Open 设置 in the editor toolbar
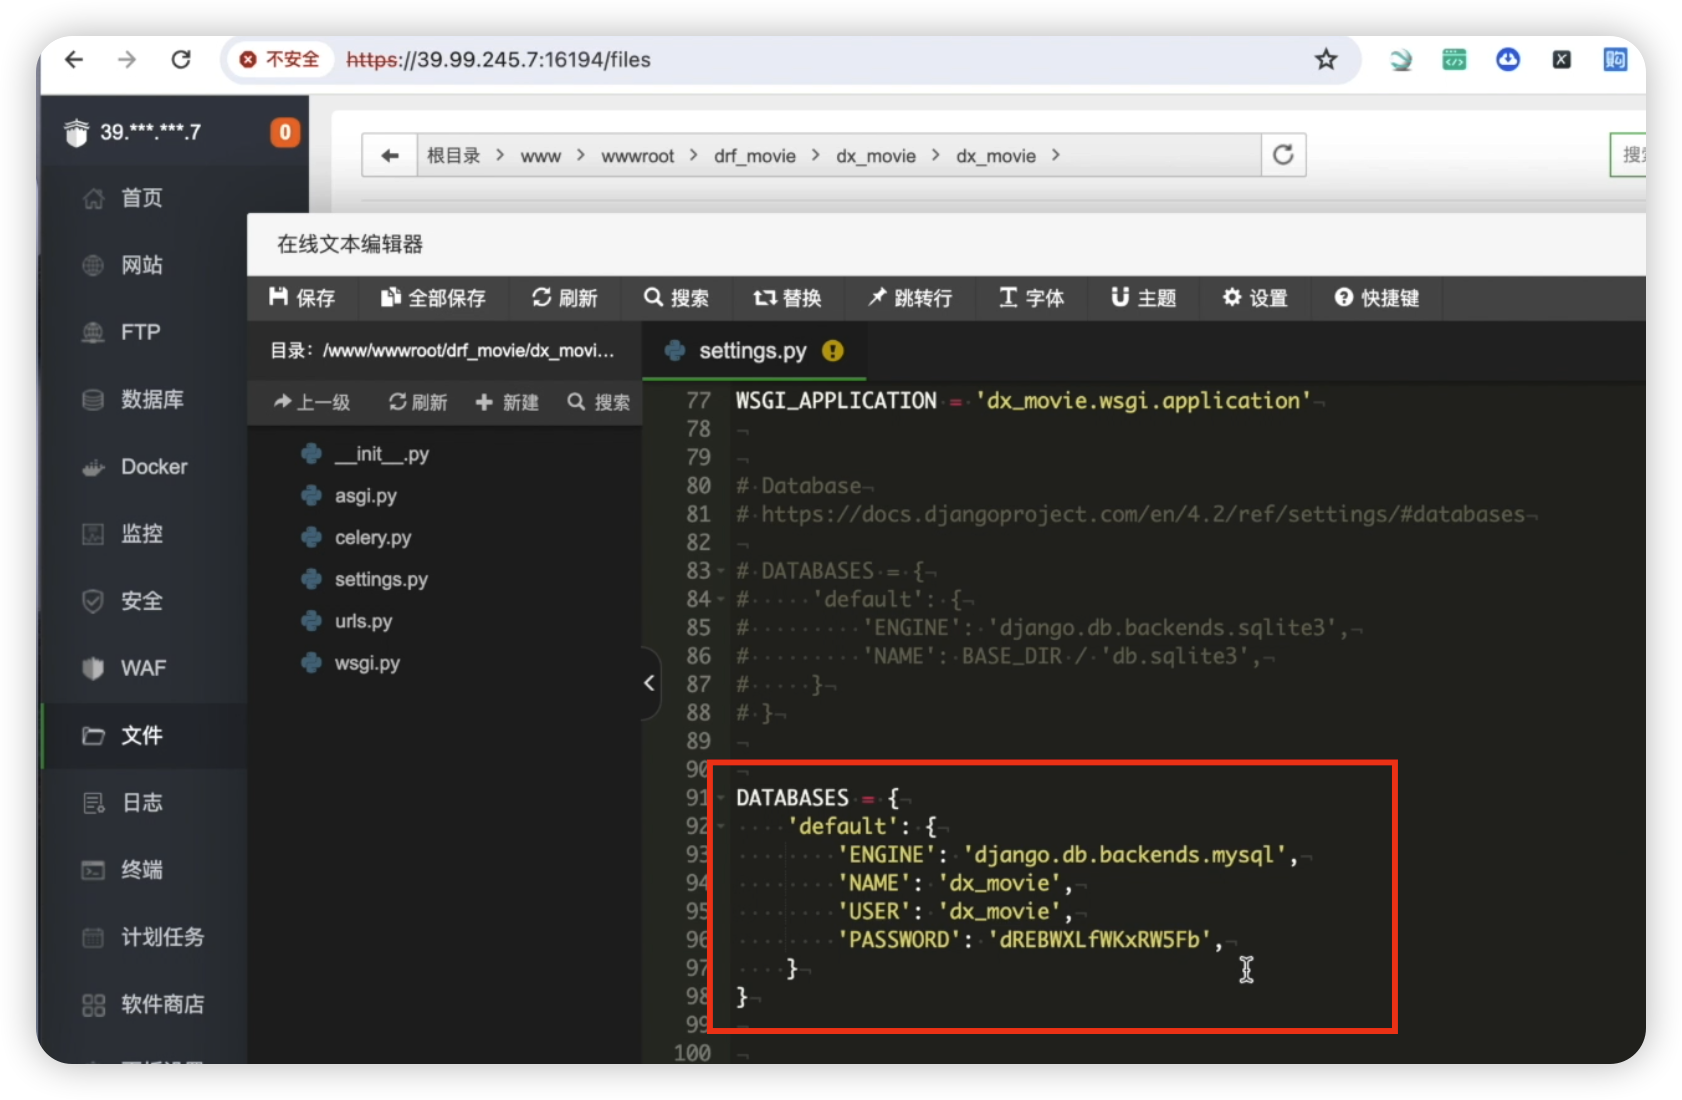 pos(1255,298)
